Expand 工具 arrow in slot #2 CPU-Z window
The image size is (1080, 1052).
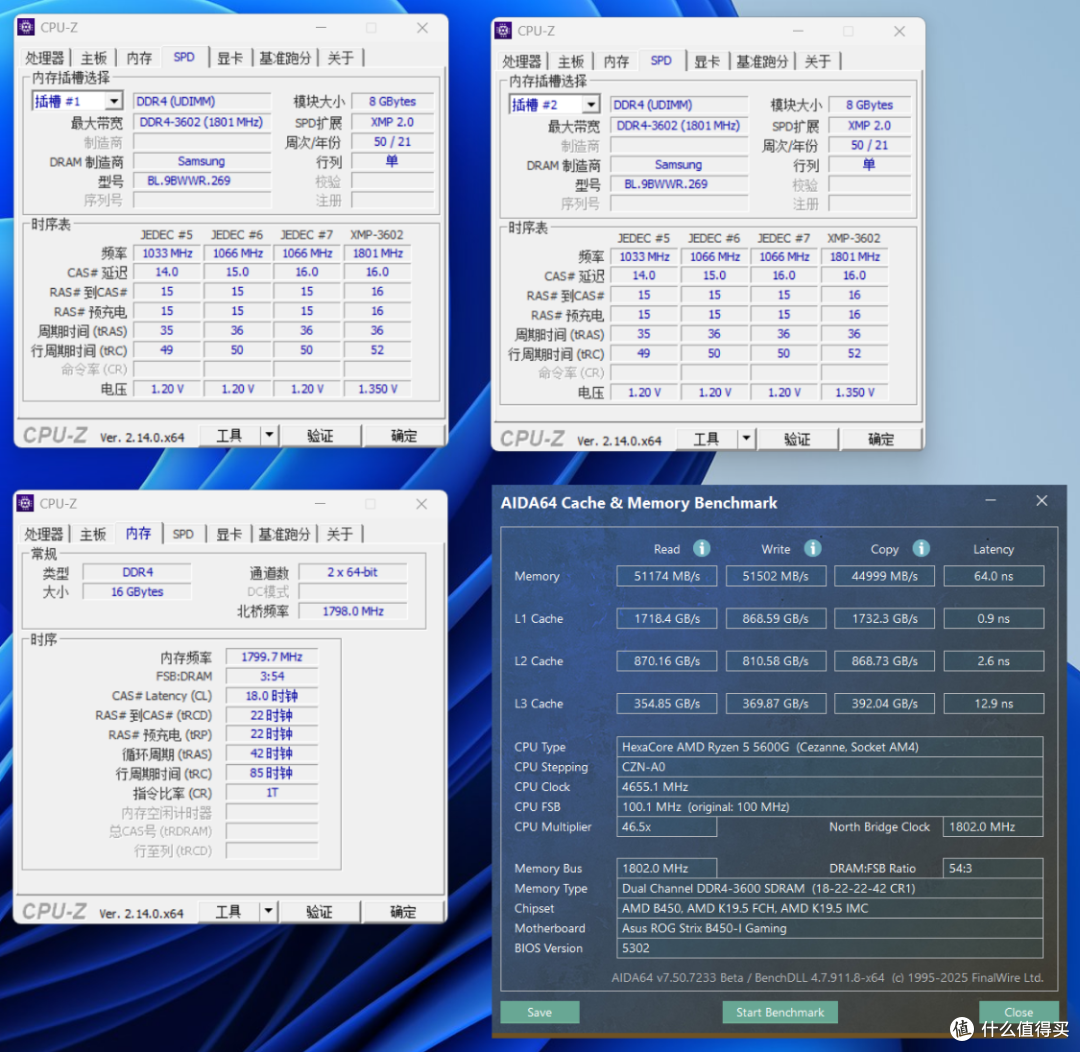[x=747, y=439]
